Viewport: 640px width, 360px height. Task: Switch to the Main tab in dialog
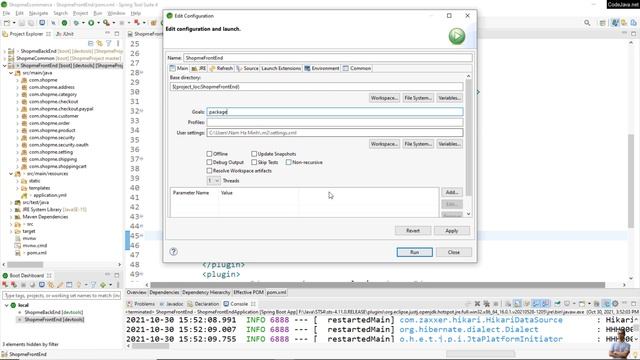point(179,68)
